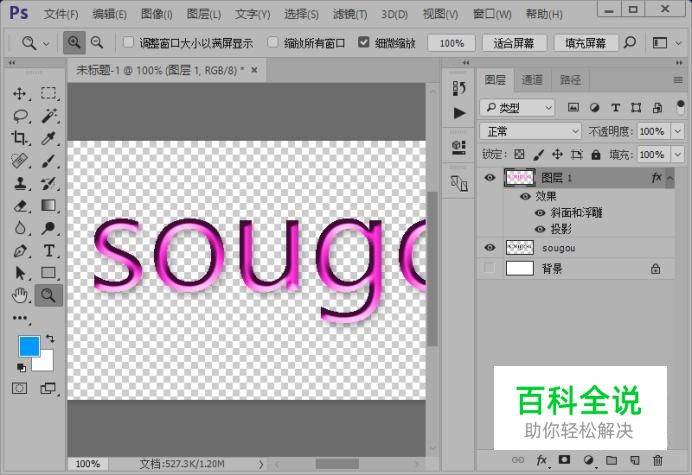Collapse effects list of 图层 1
Screen dimensions: 692x475
pos(669,178)
